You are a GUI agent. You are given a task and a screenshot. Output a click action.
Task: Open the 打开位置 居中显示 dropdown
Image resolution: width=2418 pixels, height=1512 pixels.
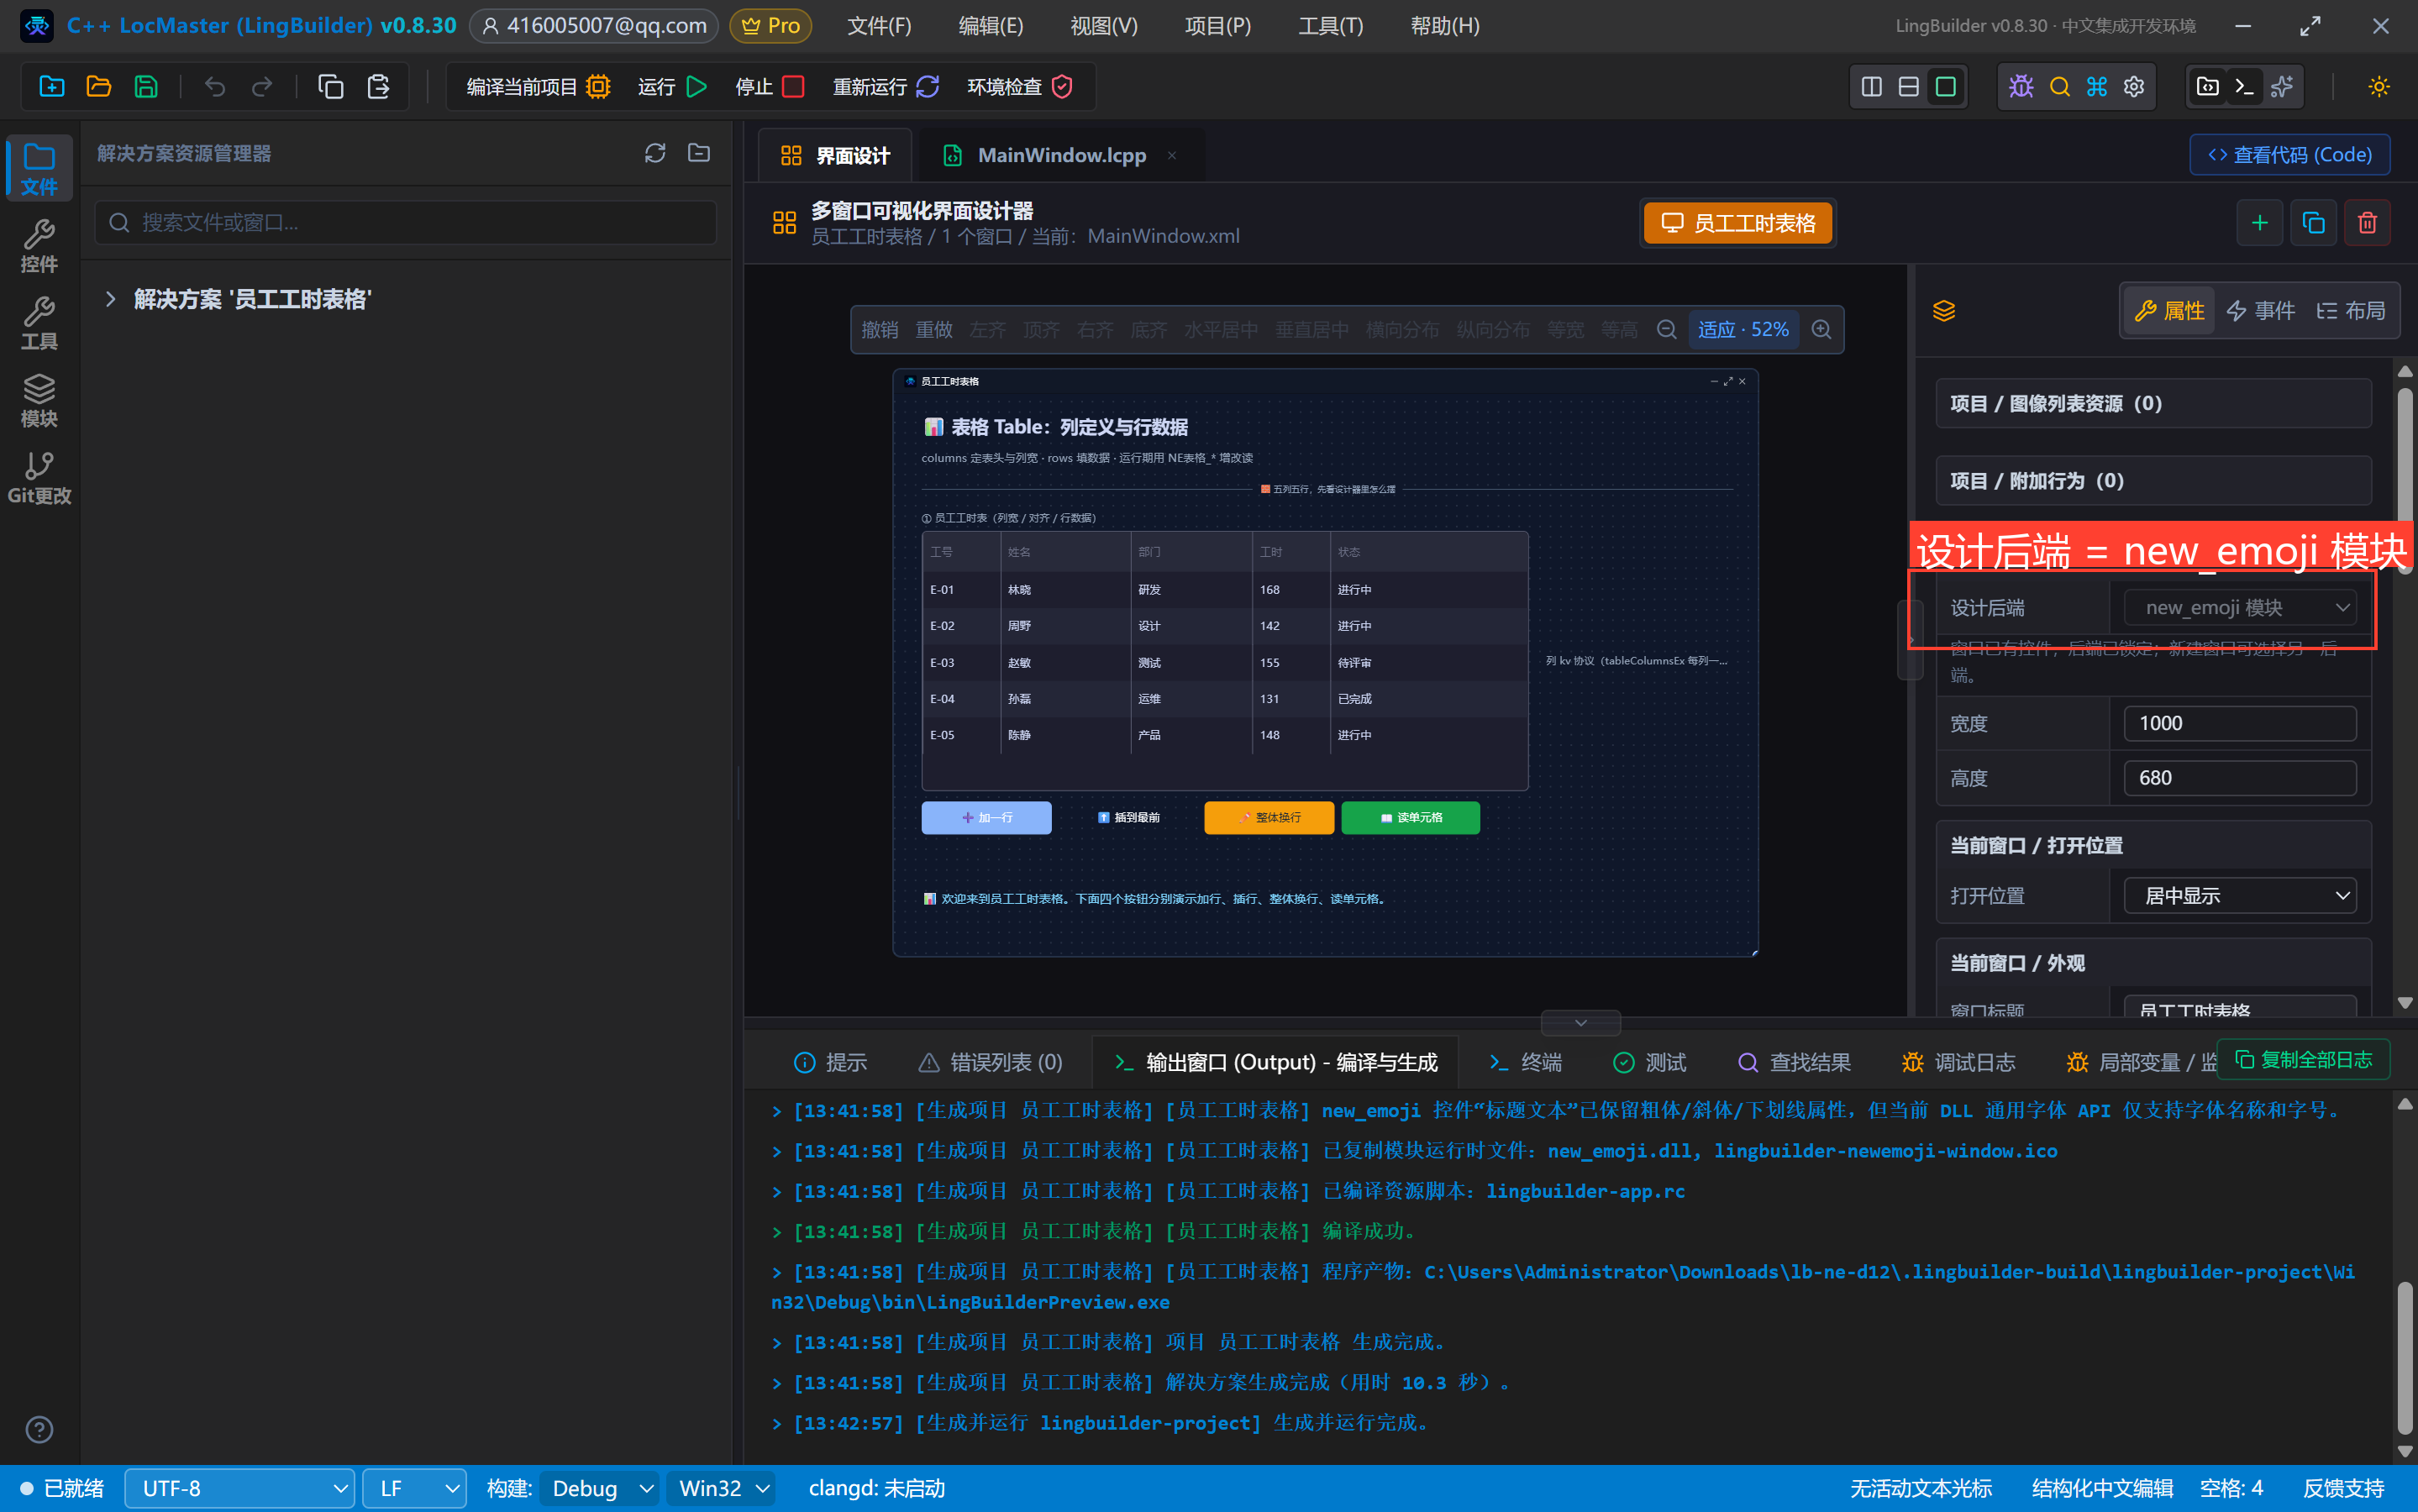coord(2240,896)
